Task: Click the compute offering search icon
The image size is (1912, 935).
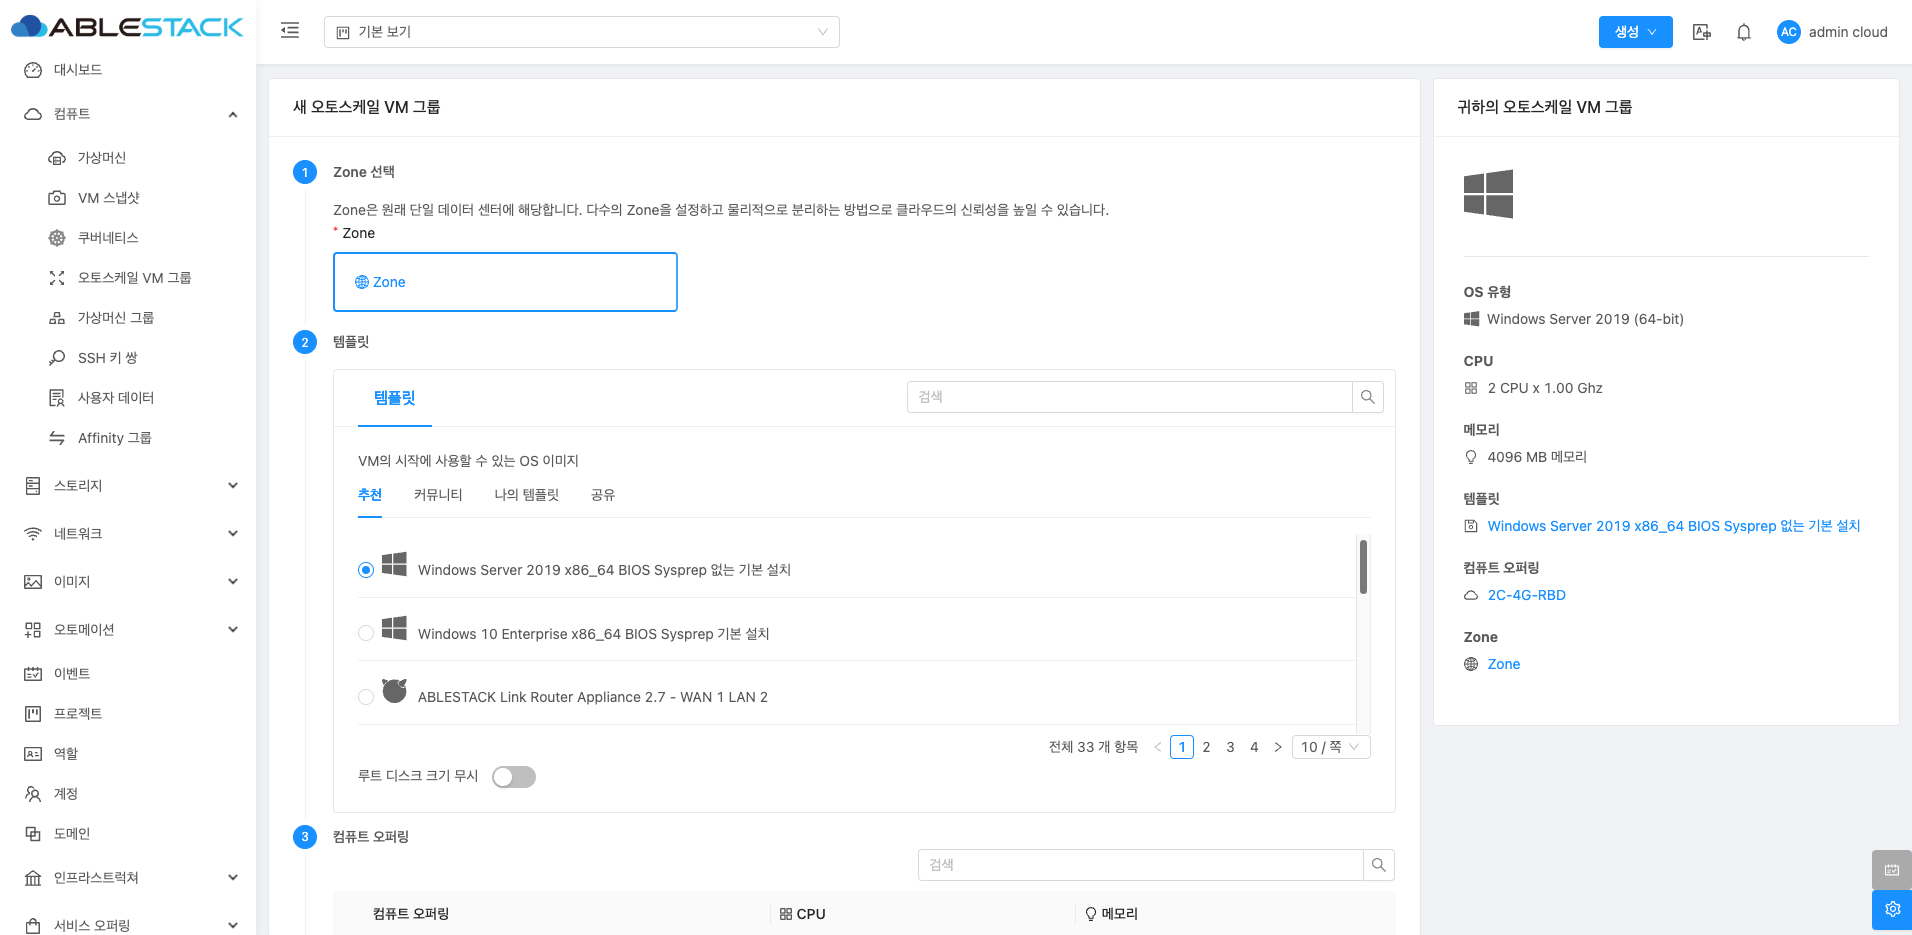Action: (x=1378, y=865)
